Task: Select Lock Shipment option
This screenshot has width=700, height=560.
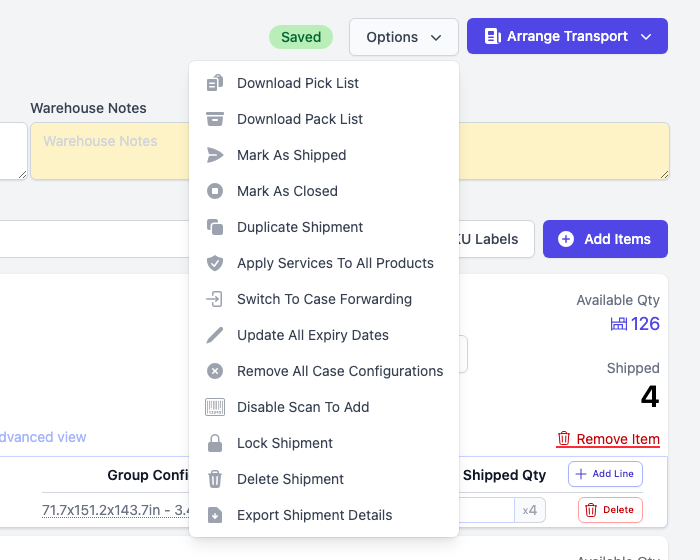Action: click(324, 443)
